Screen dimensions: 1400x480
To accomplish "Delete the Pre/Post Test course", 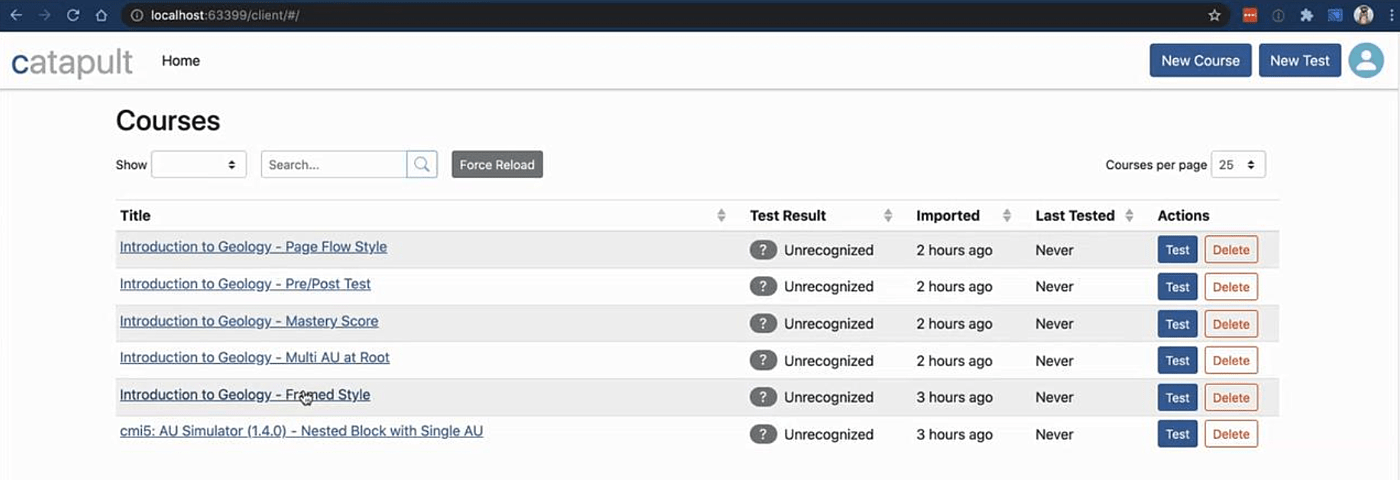I will tap(1230, 287).
